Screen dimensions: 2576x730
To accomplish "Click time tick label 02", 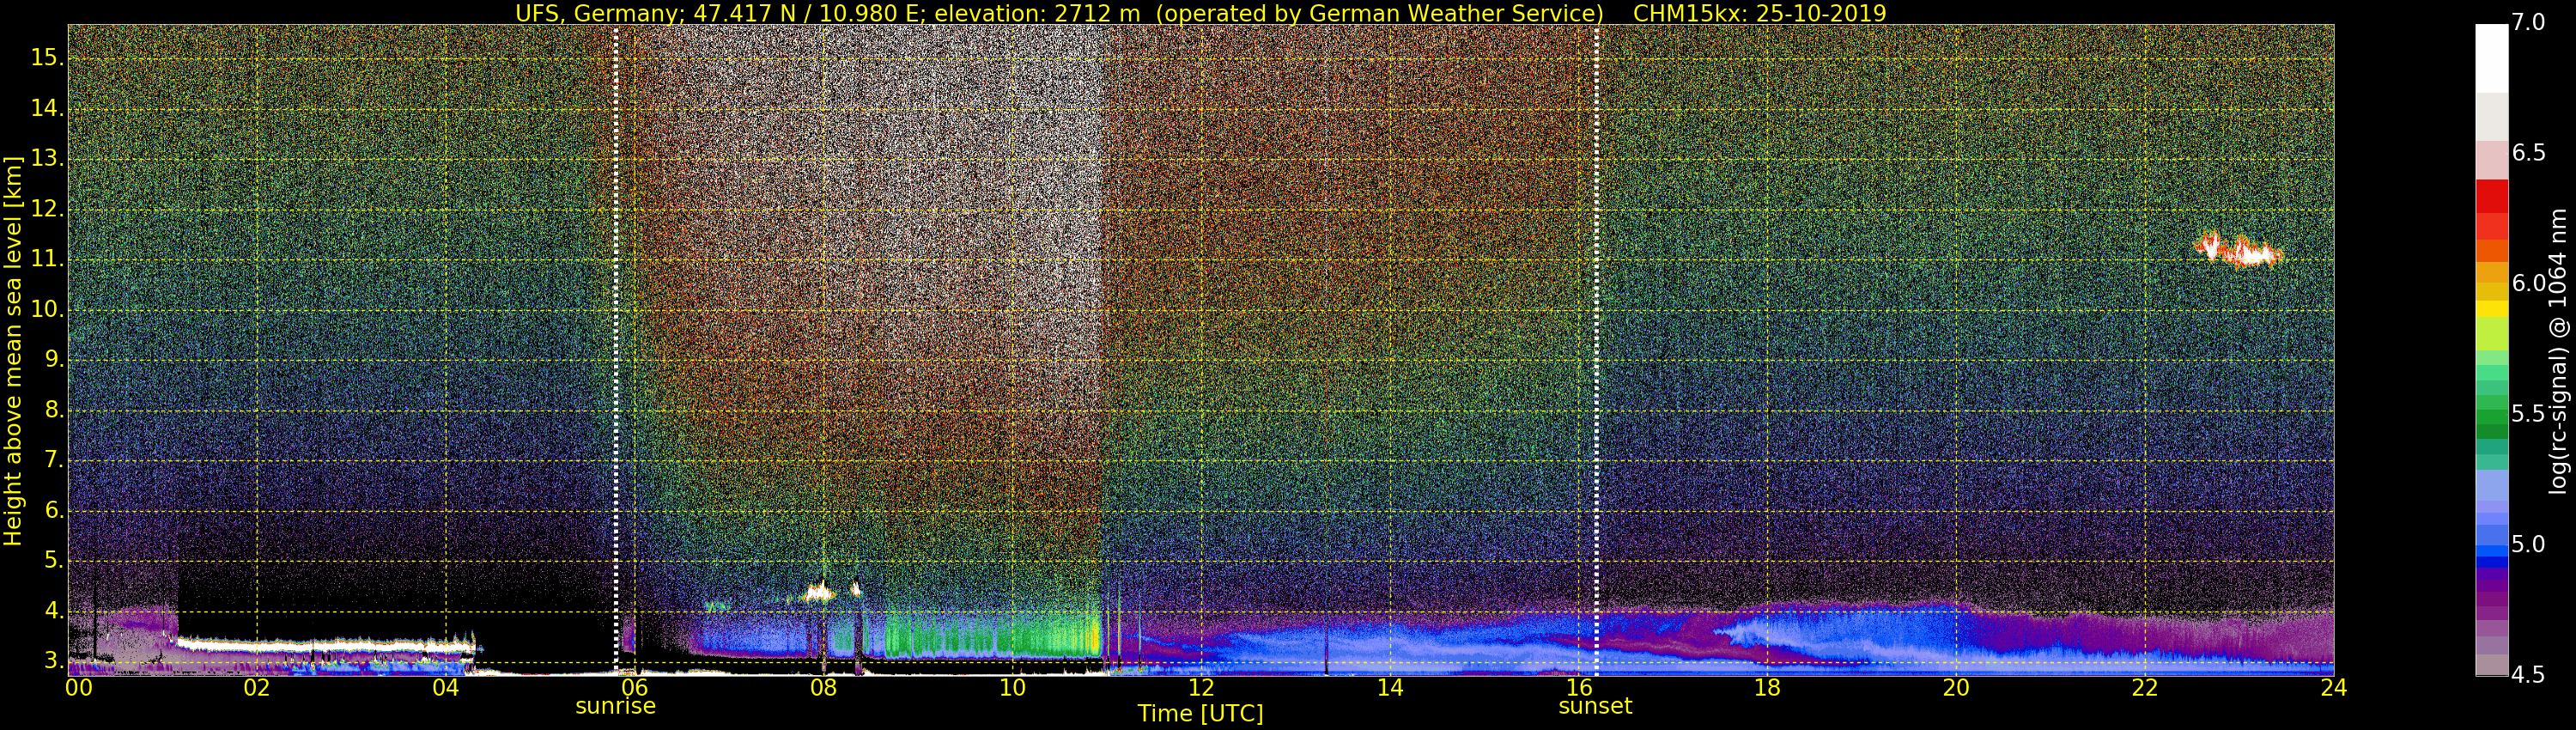I will pos(257,688).
